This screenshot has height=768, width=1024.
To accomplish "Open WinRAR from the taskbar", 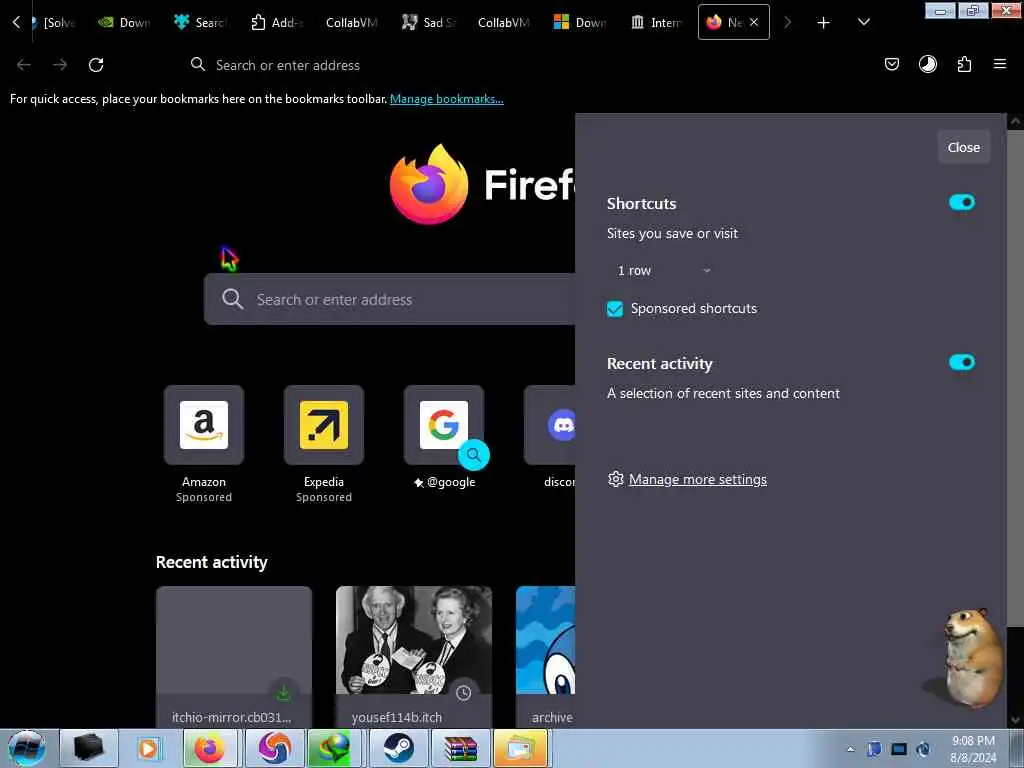I will point(460,748).
